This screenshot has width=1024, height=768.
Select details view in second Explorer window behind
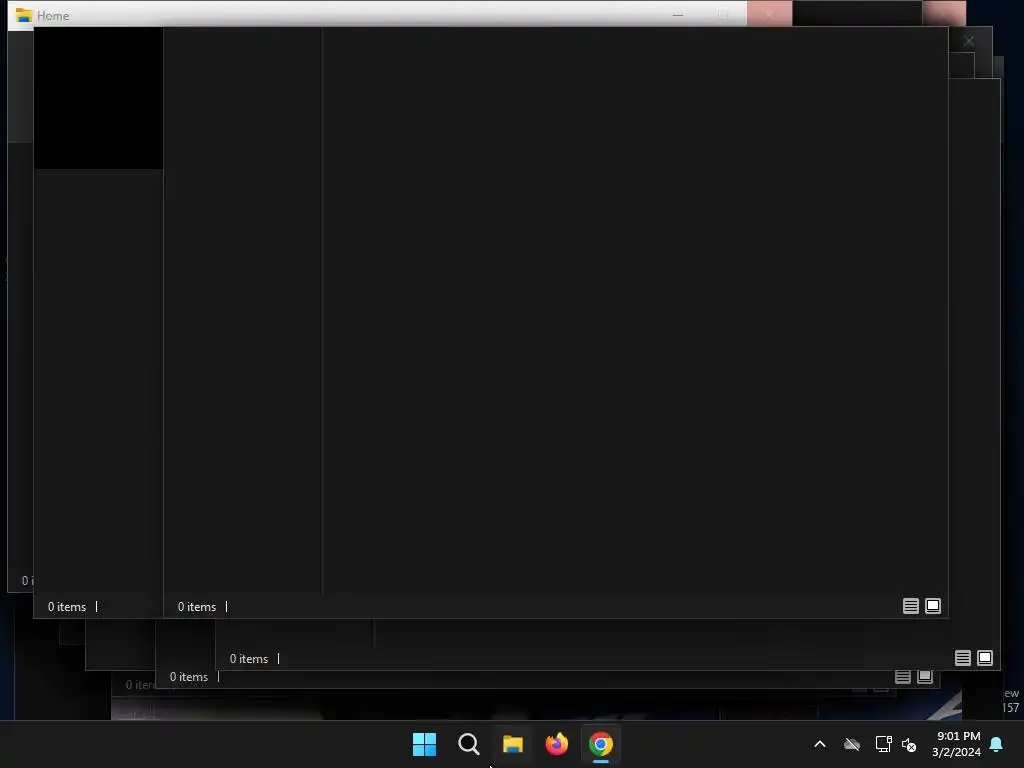tap(963, 658)
